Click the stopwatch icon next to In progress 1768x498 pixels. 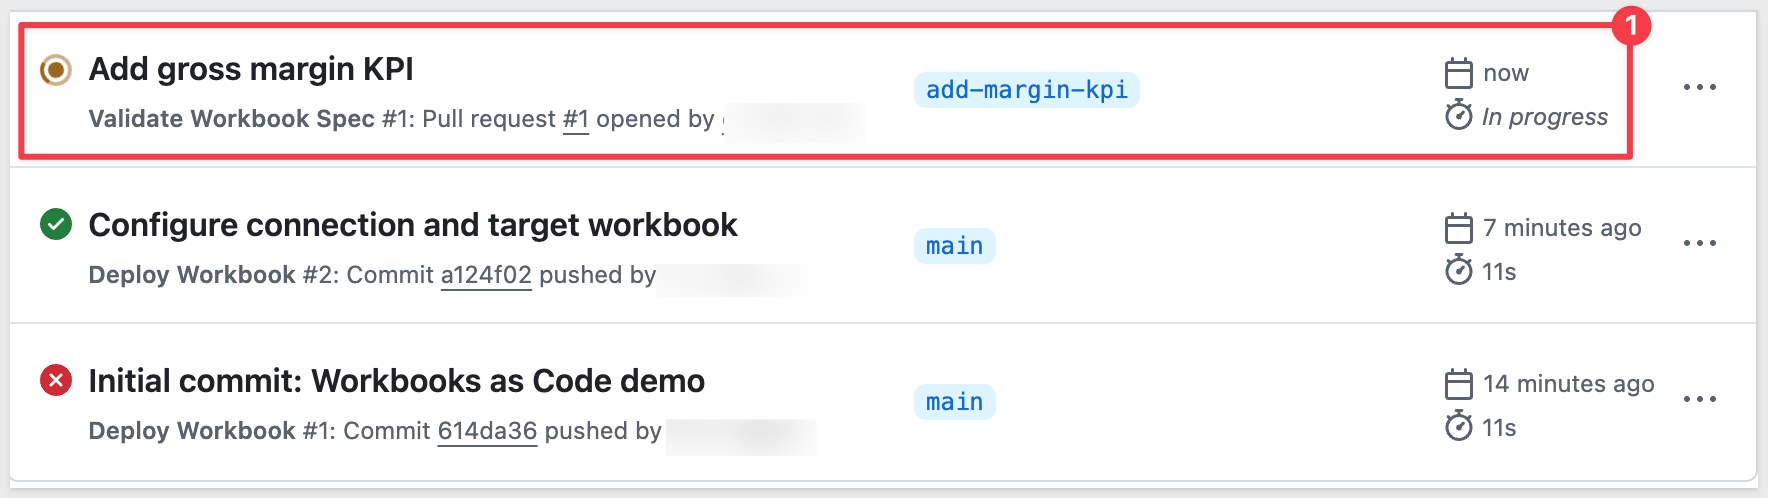1459,116
